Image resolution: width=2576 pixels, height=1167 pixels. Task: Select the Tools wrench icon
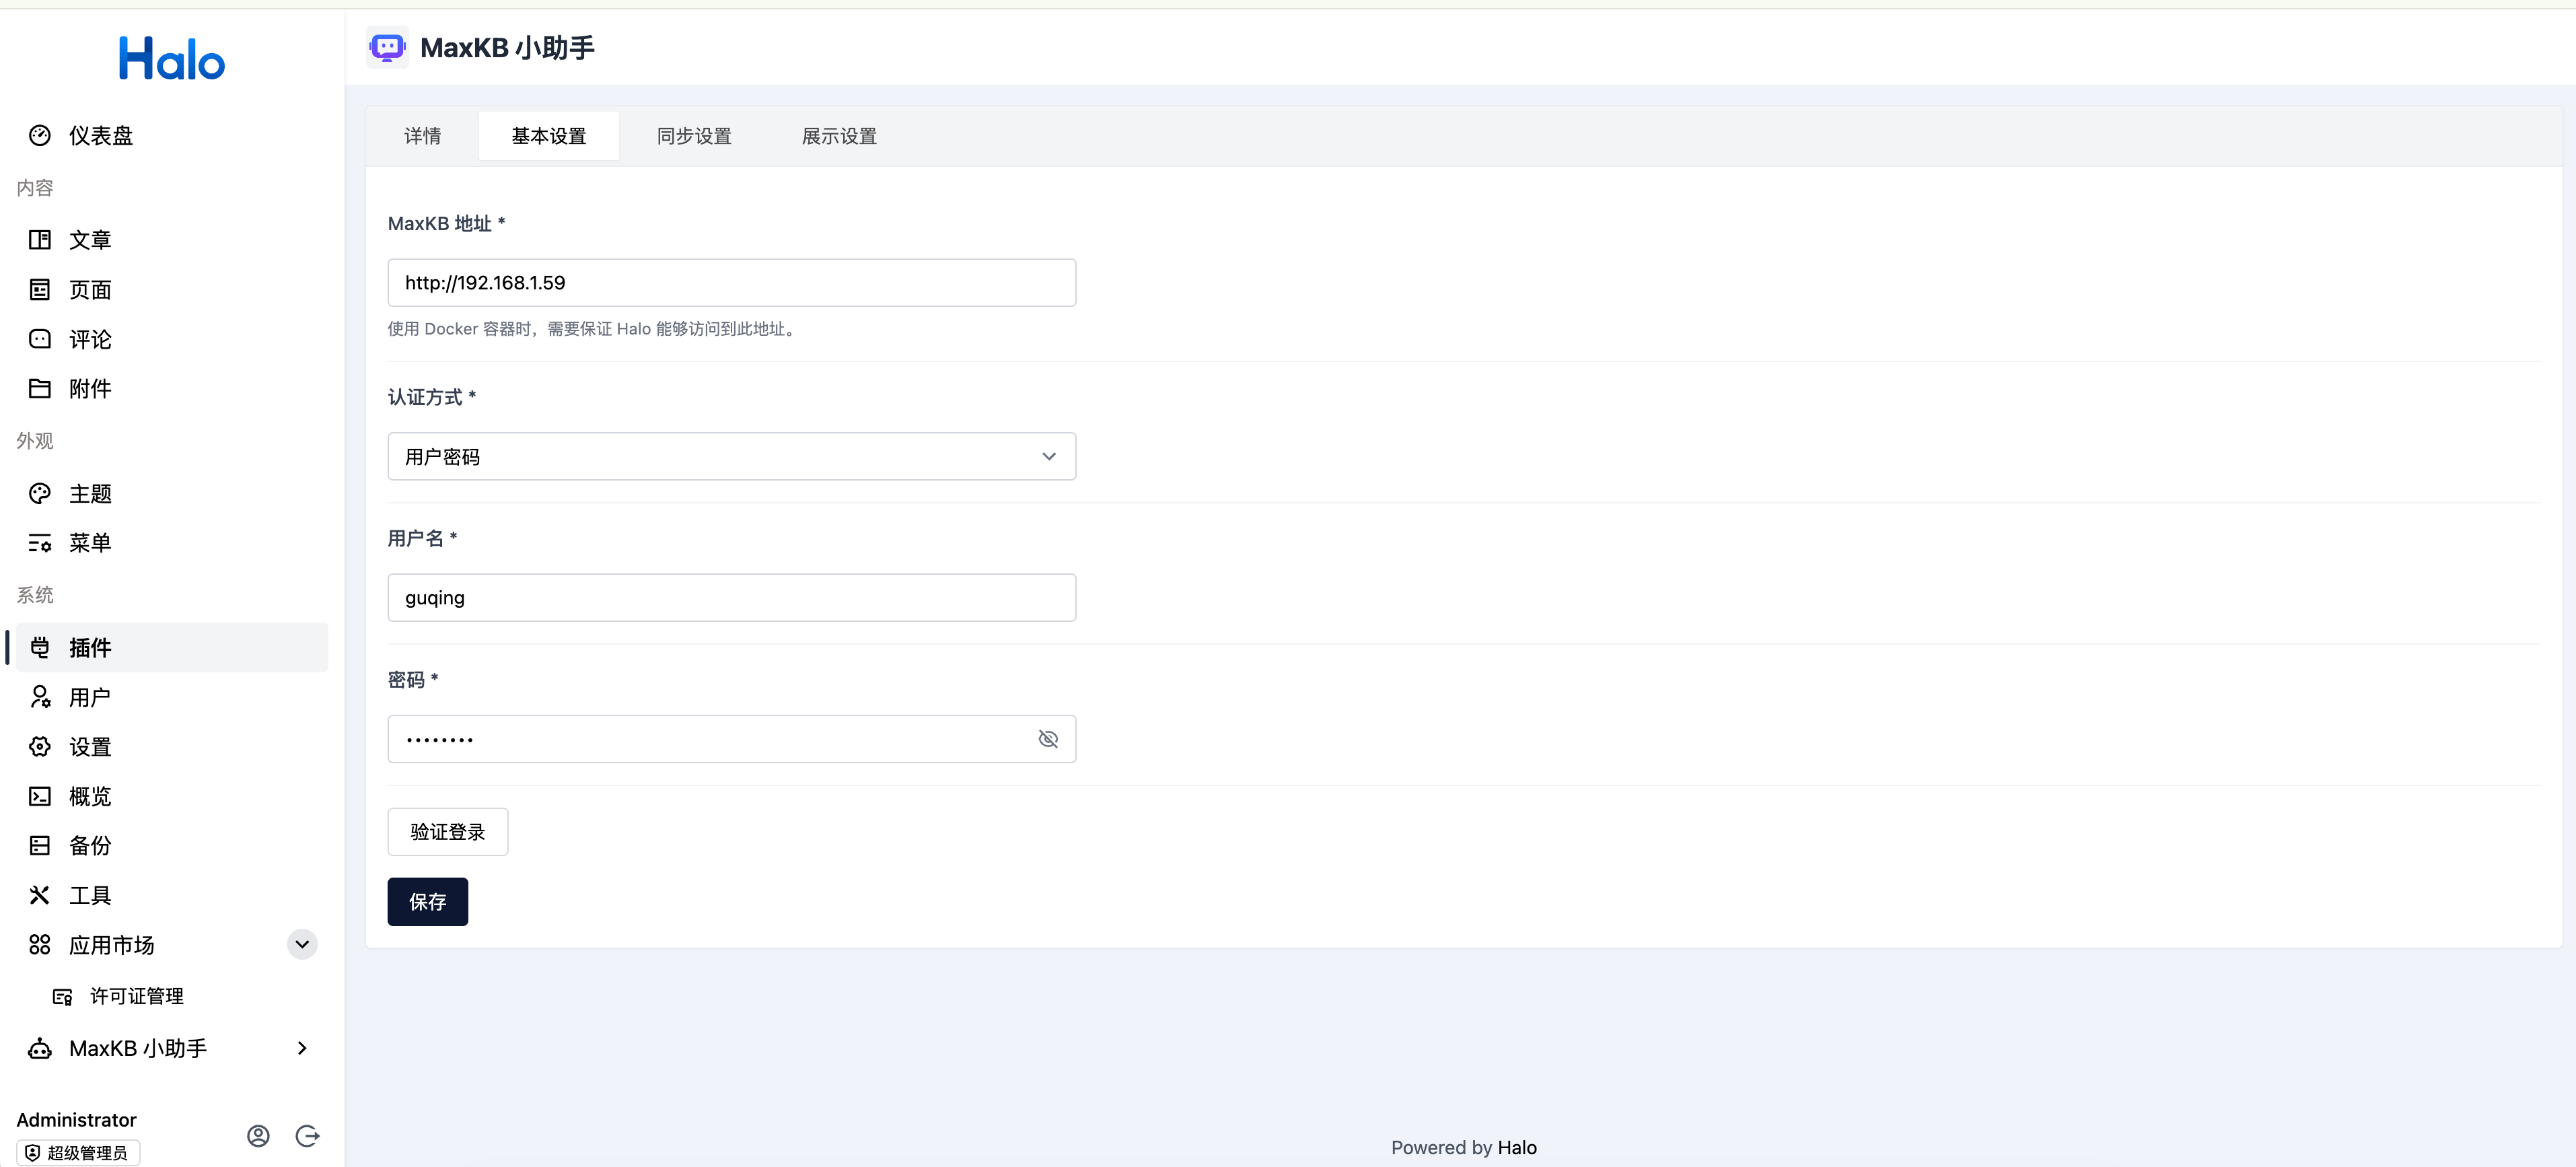40,895
